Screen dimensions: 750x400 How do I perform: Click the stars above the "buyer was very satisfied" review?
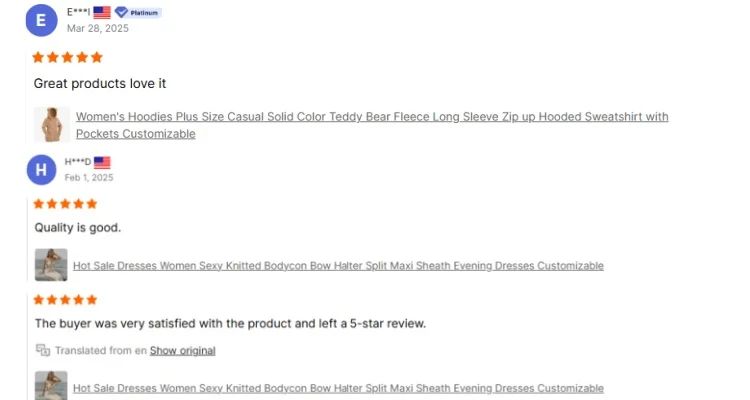tap(65, 299)
